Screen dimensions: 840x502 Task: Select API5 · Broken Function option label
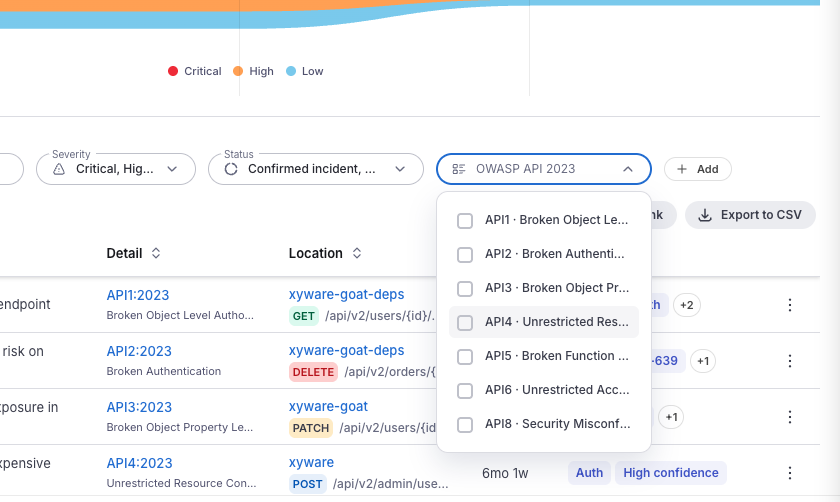click(557, 356)
